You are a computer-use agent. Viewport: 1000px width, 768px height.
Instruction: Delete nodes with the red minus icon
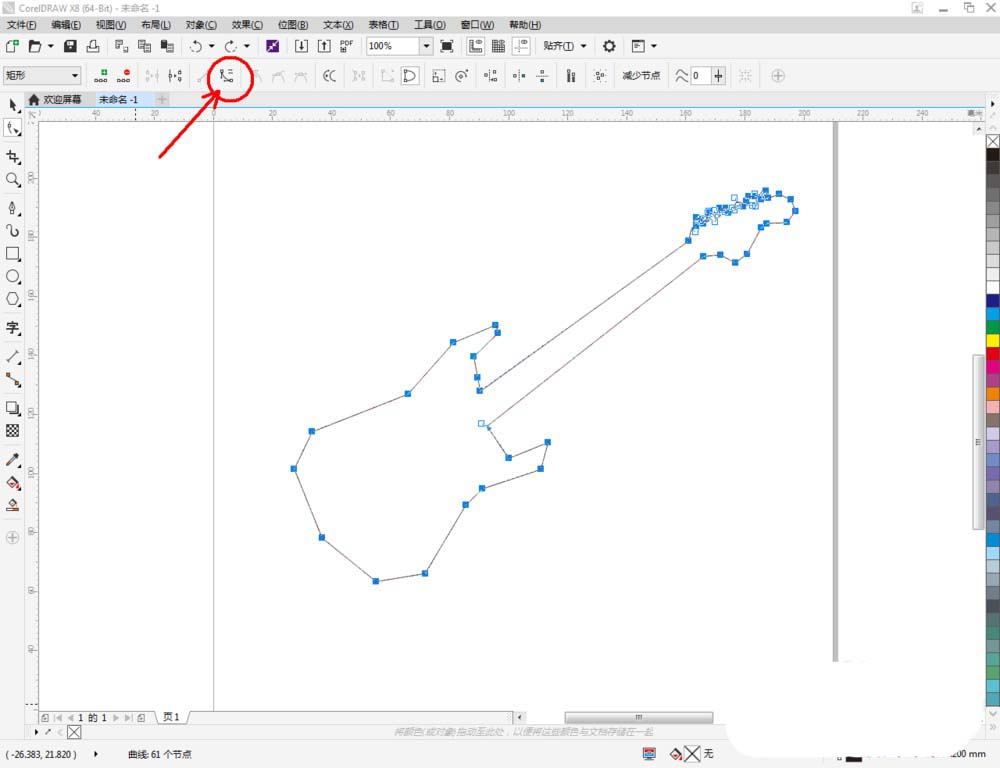124,76
